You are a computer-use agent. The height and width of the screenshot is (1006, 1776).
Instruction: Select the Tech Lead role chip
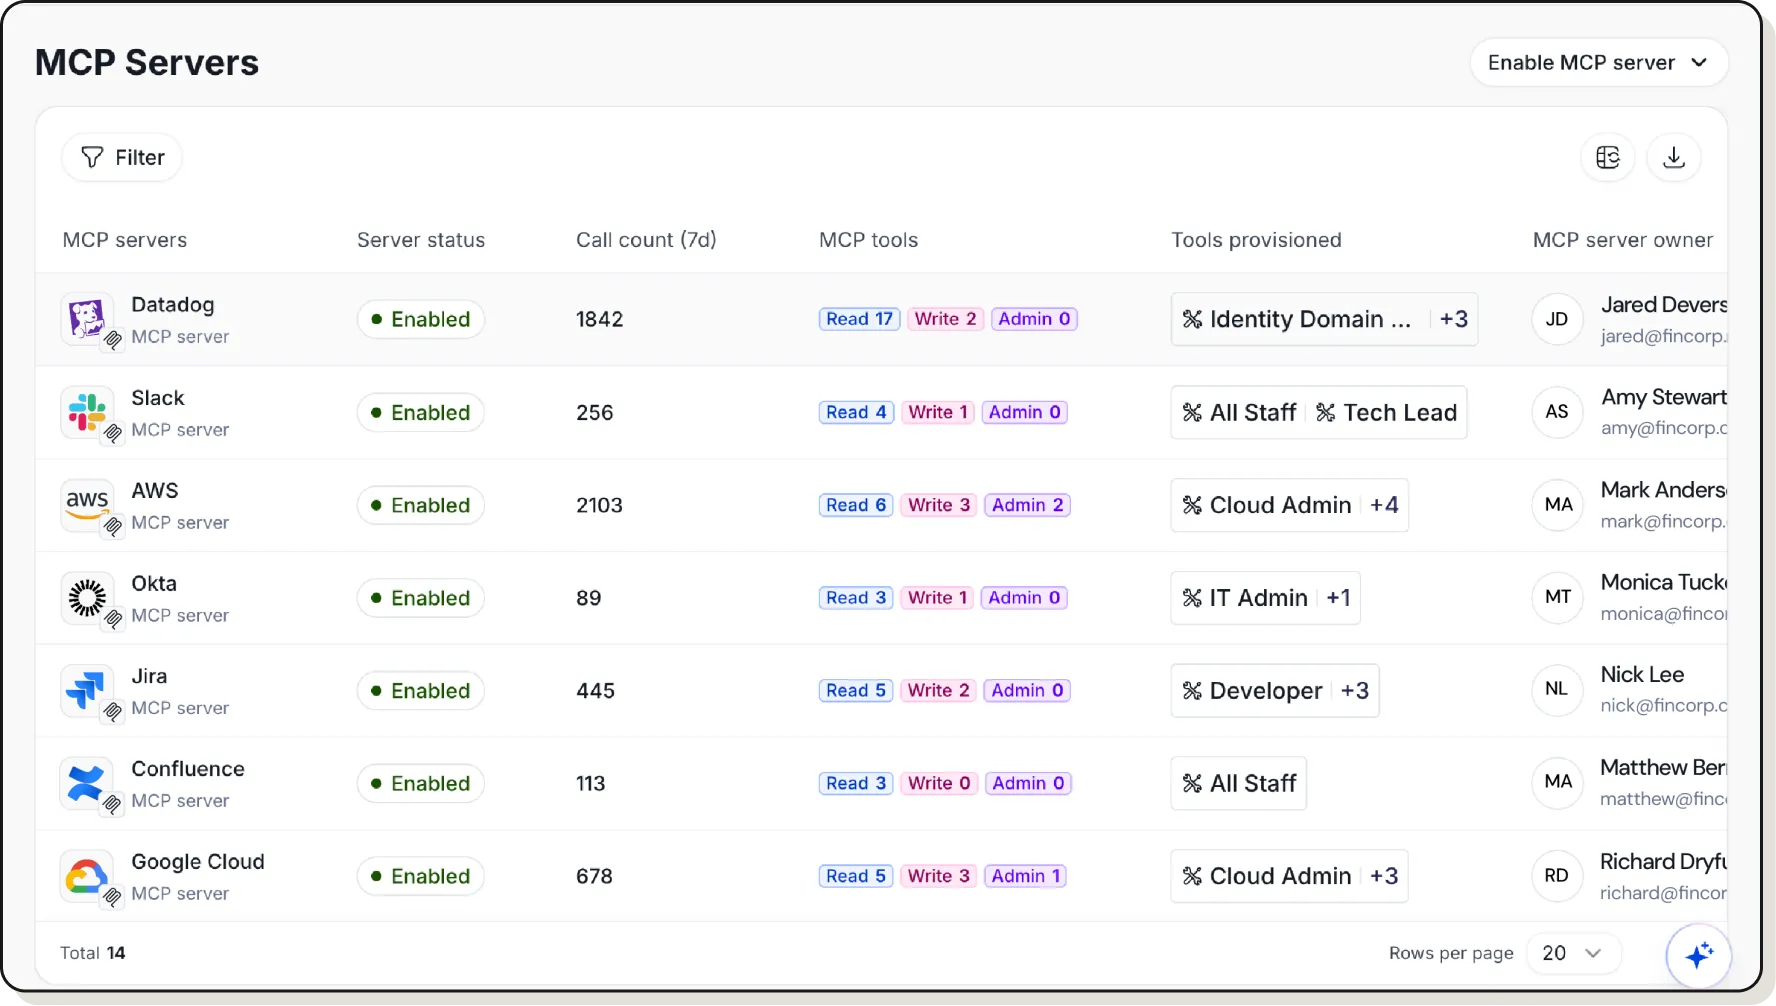click(1387, 412)
